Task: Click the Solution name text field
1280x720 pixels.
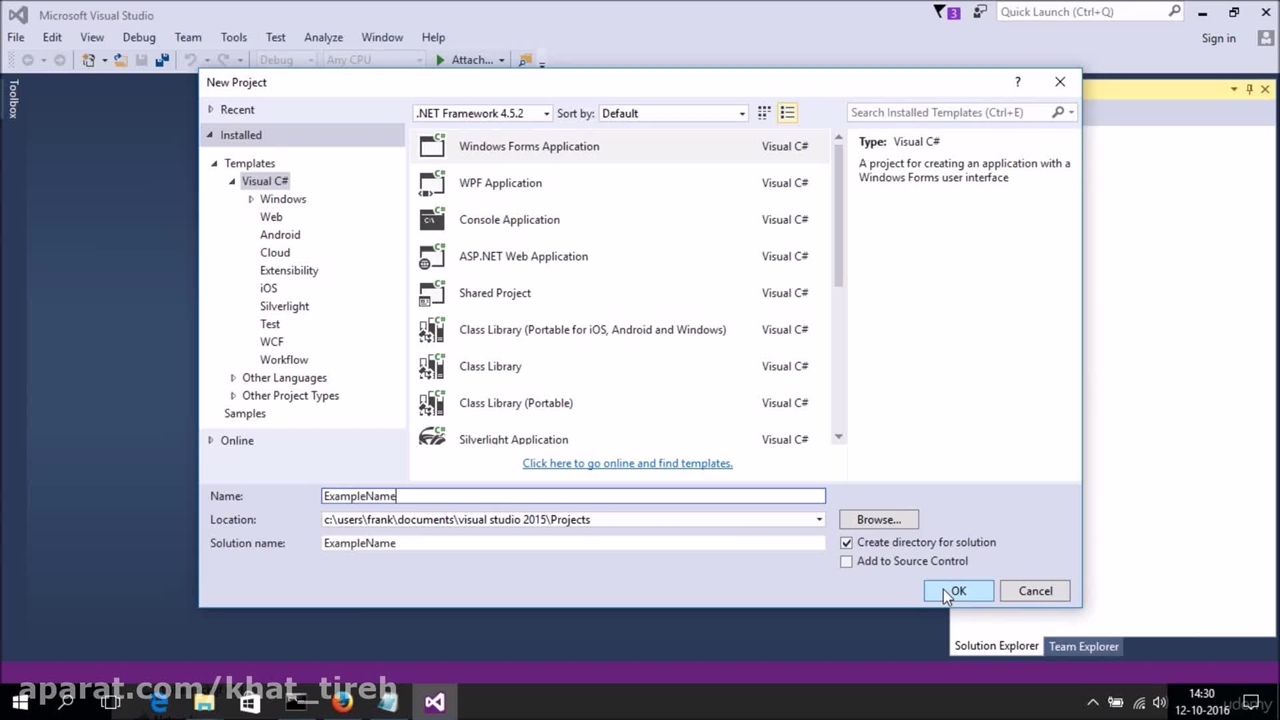Action: [x=573, y=543]
